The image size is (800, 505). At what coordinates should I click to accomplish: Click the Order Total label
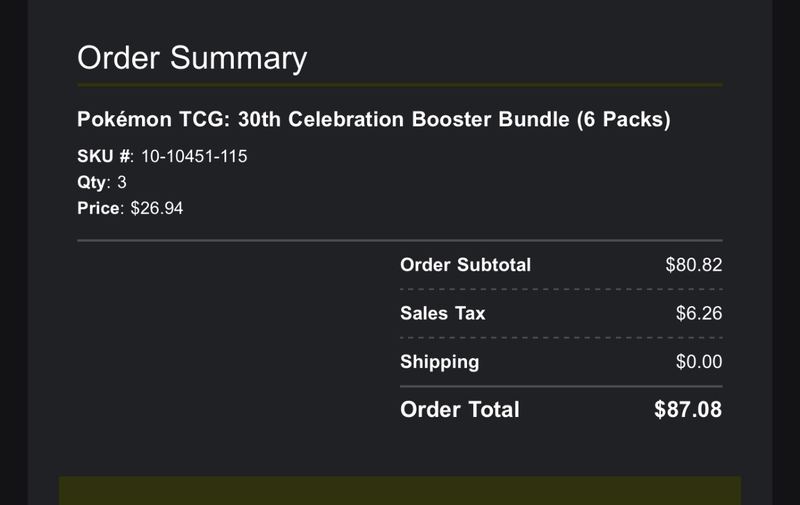tap(460, 410)
